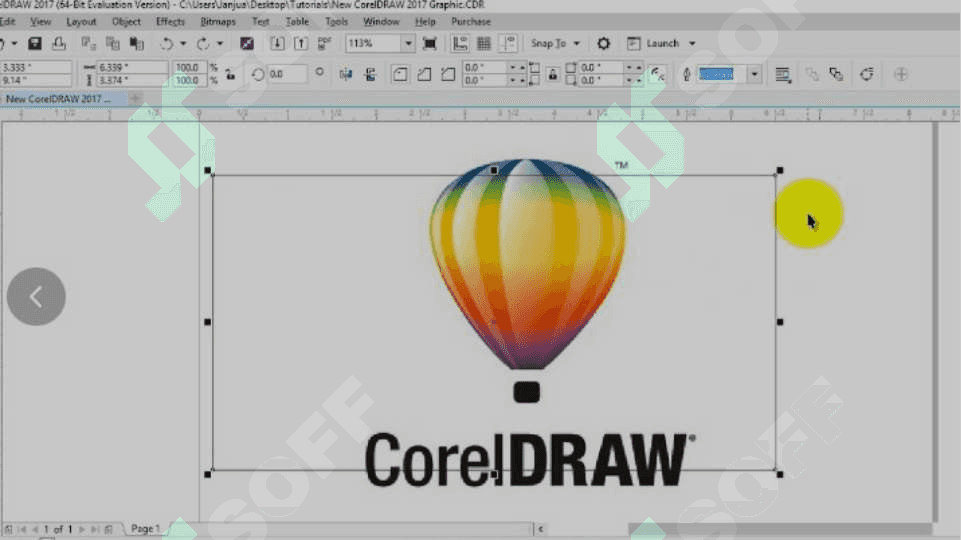Image resolution: width=961 pixels, height=540 pixels.
Task: Click the wrap text icon
Action: (x=783, y=74)
